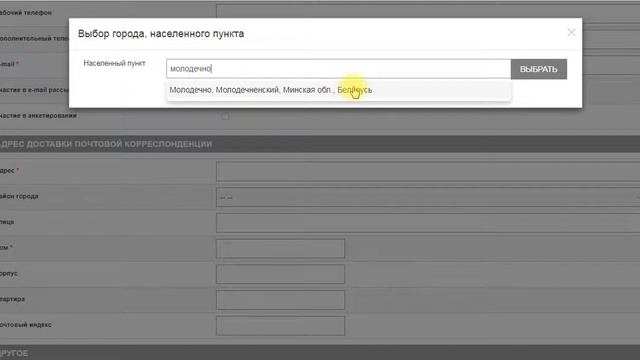Viewport: 640px width, 360px height.
Task: Click the ВЫБРАТЬ button
Action: [x=539, y=69]
